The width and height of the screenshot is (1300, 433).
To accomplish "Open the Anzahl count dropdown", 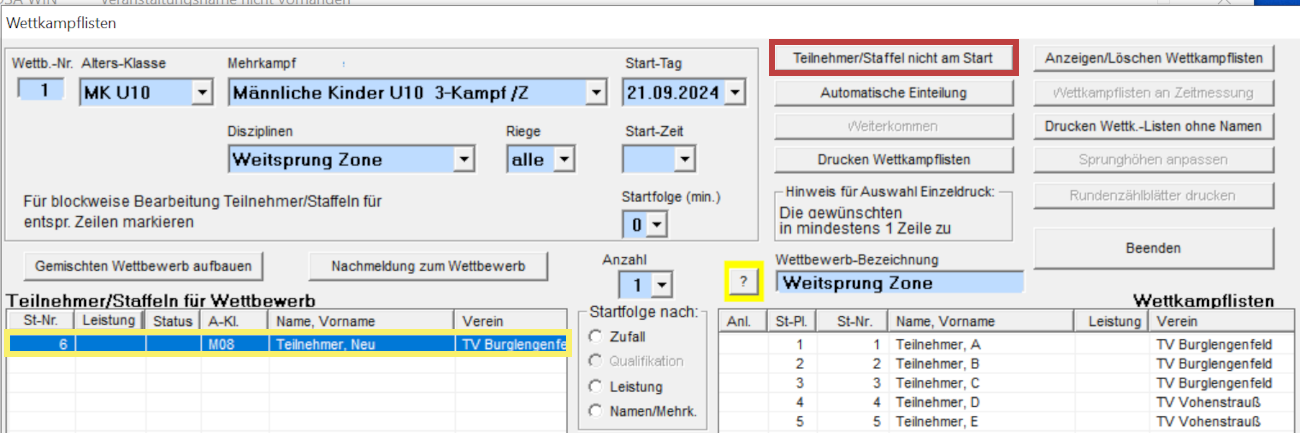I will pyautogui.click(x=662, y=287).
